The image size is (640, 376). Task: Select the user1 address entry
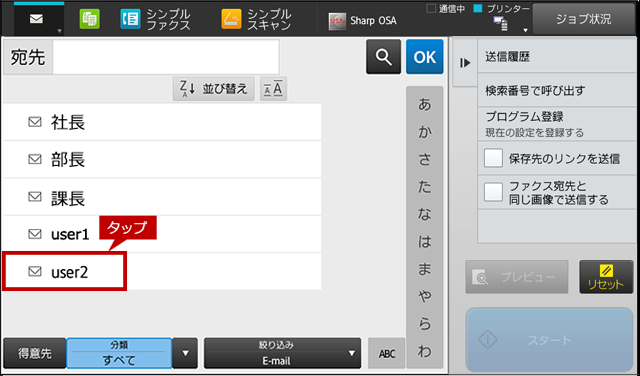click(162, 234)
